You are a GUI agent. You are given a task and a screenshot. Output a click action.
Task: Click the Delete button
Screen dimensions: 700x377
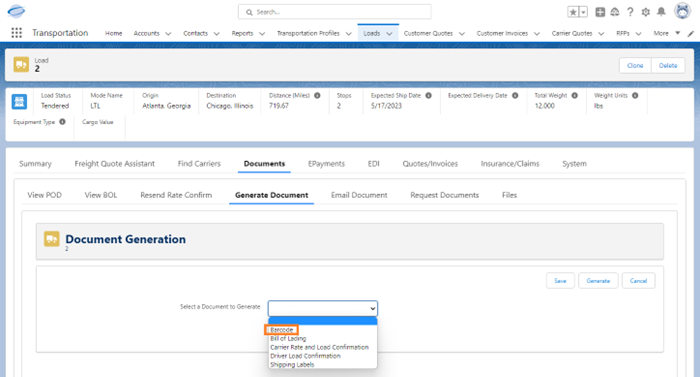pyautogui.click(x=668, y=65)
